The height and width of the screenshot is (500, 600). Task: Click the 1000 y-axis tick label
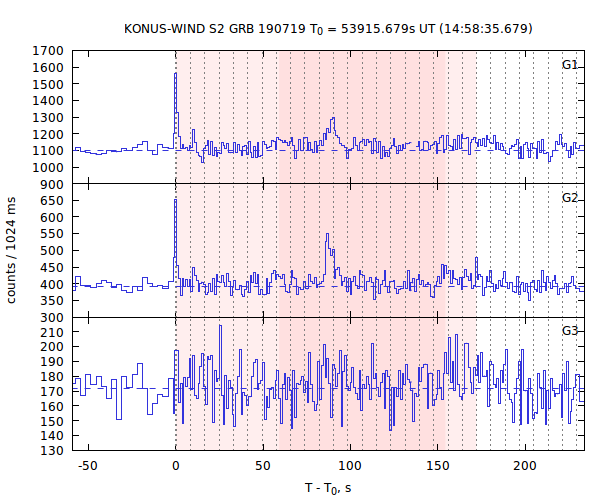click(x=47, y=168)
